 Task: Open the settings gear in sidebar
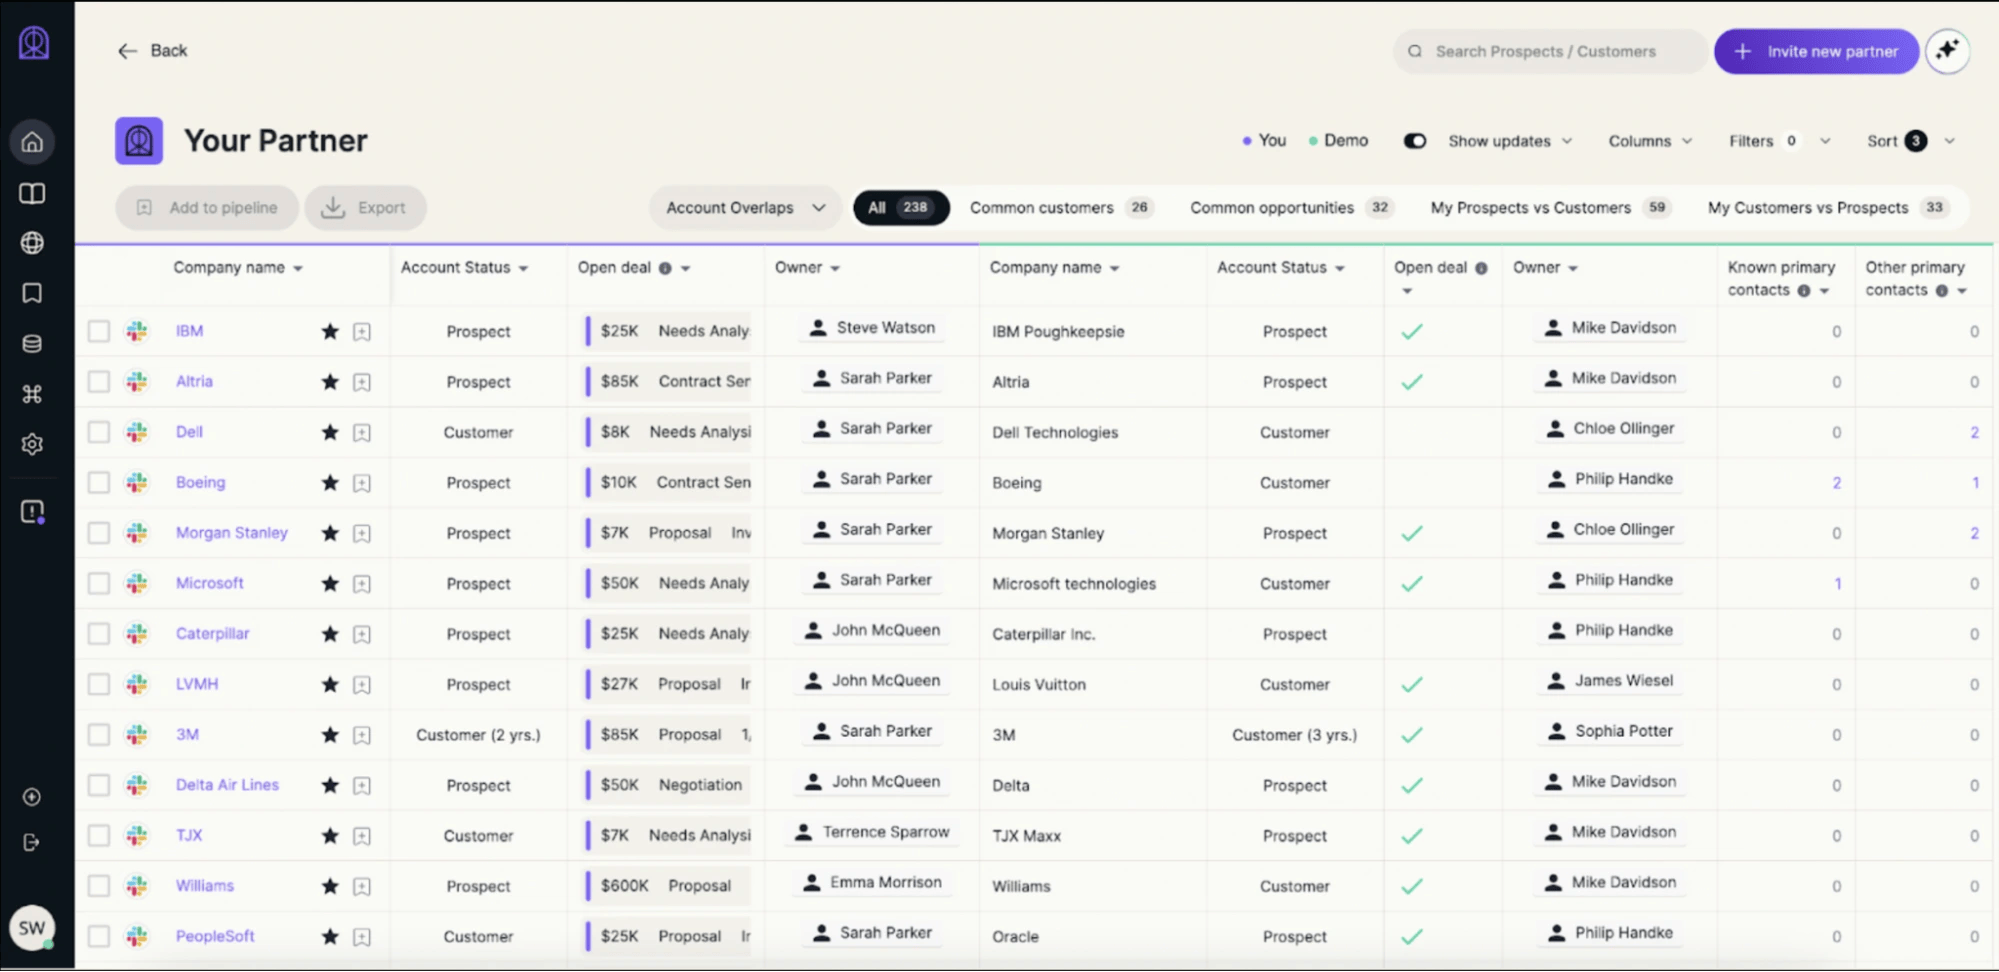coord(32,444)
